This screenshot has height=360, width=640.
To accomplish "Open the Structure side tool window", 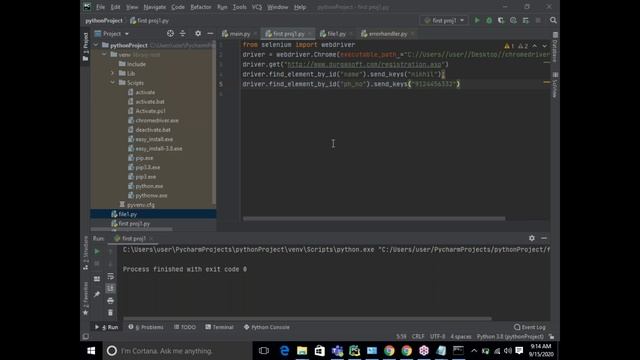I will point(85,253).
